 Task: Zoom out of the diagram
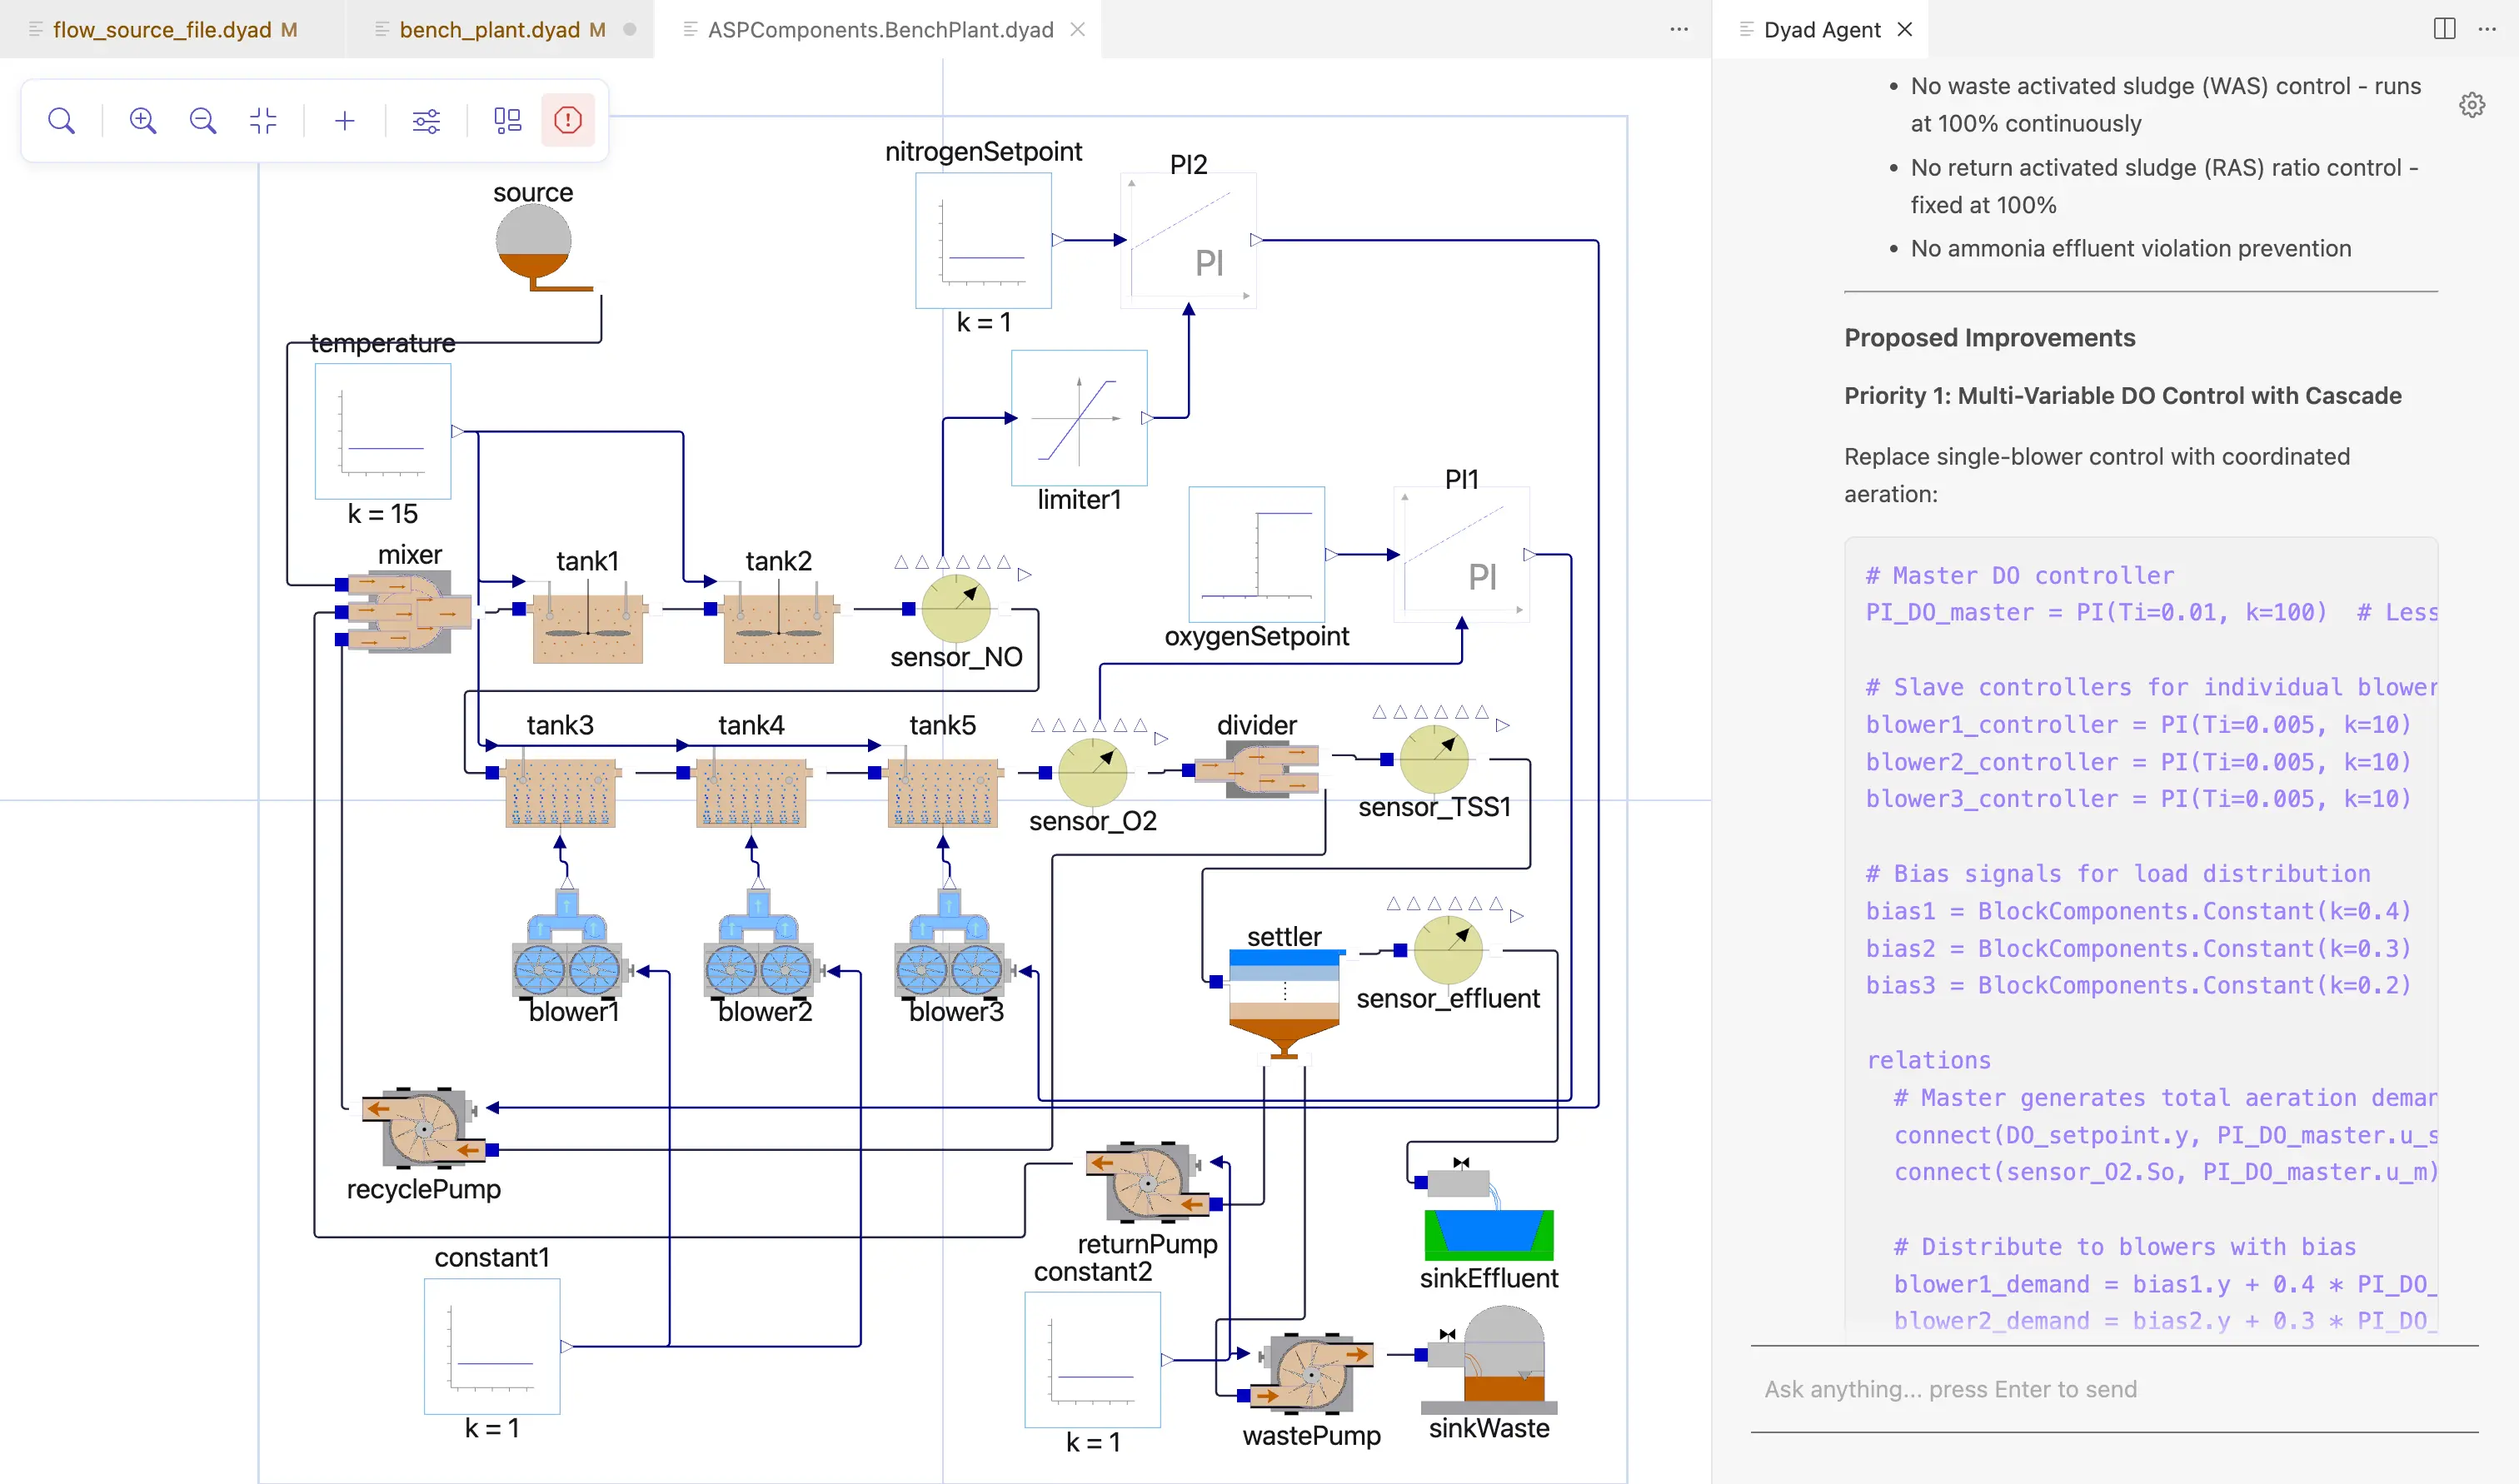[203, 121]
